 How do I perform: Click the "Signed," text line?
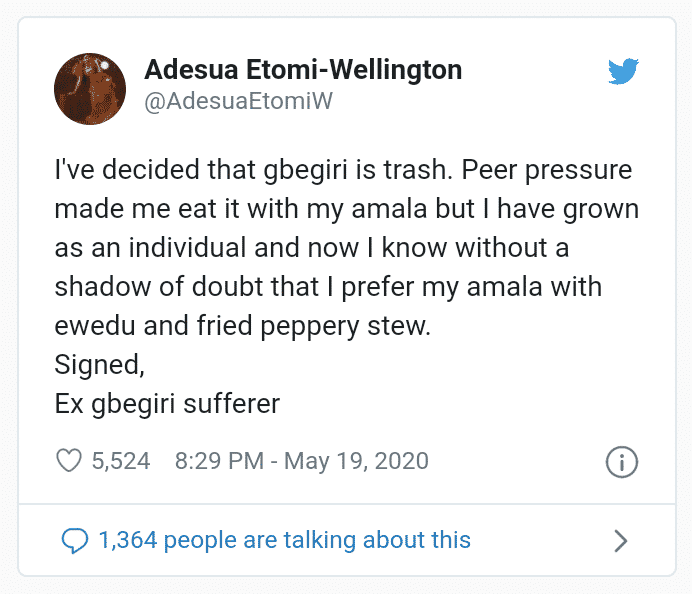point(99,365)
